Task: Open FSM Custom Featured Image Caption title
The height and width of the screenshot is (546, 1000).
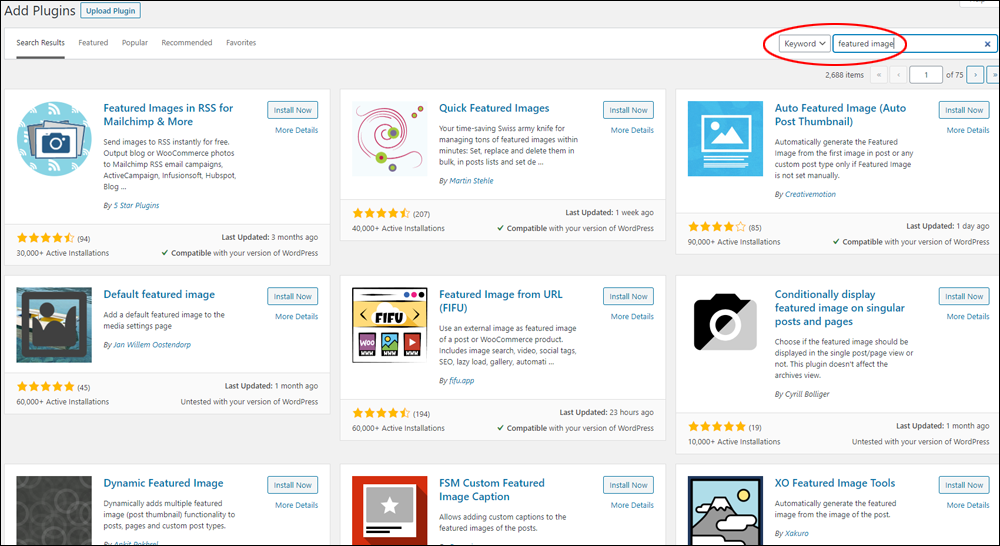Action: [x=492, y=490]
